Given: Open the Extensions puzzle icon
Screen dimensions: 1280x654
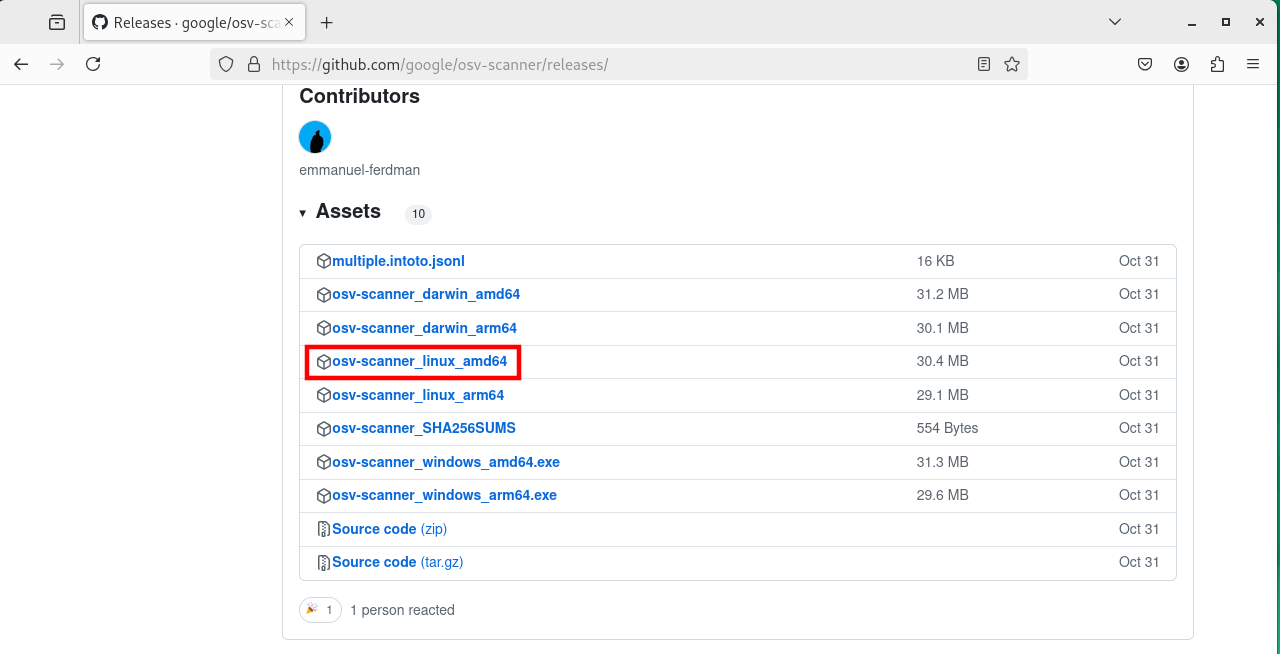Looking at the screenshot, I should point(1217,64).
